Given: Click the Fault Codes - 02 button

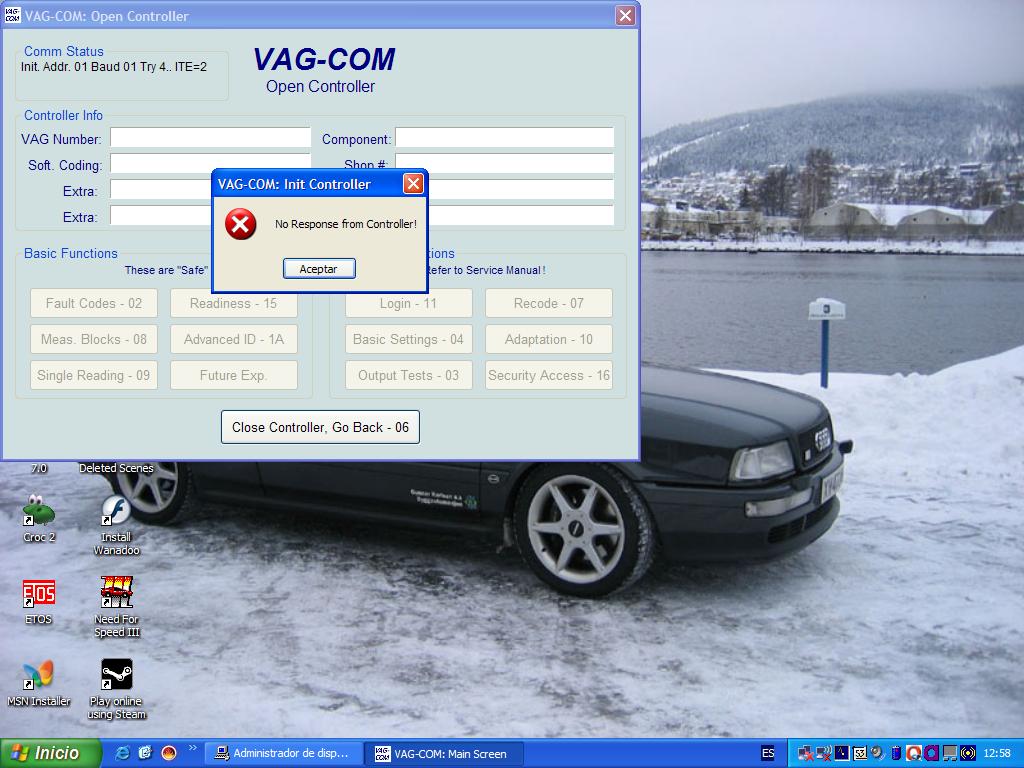Looking at the screenshot, I should pos(93,304).
